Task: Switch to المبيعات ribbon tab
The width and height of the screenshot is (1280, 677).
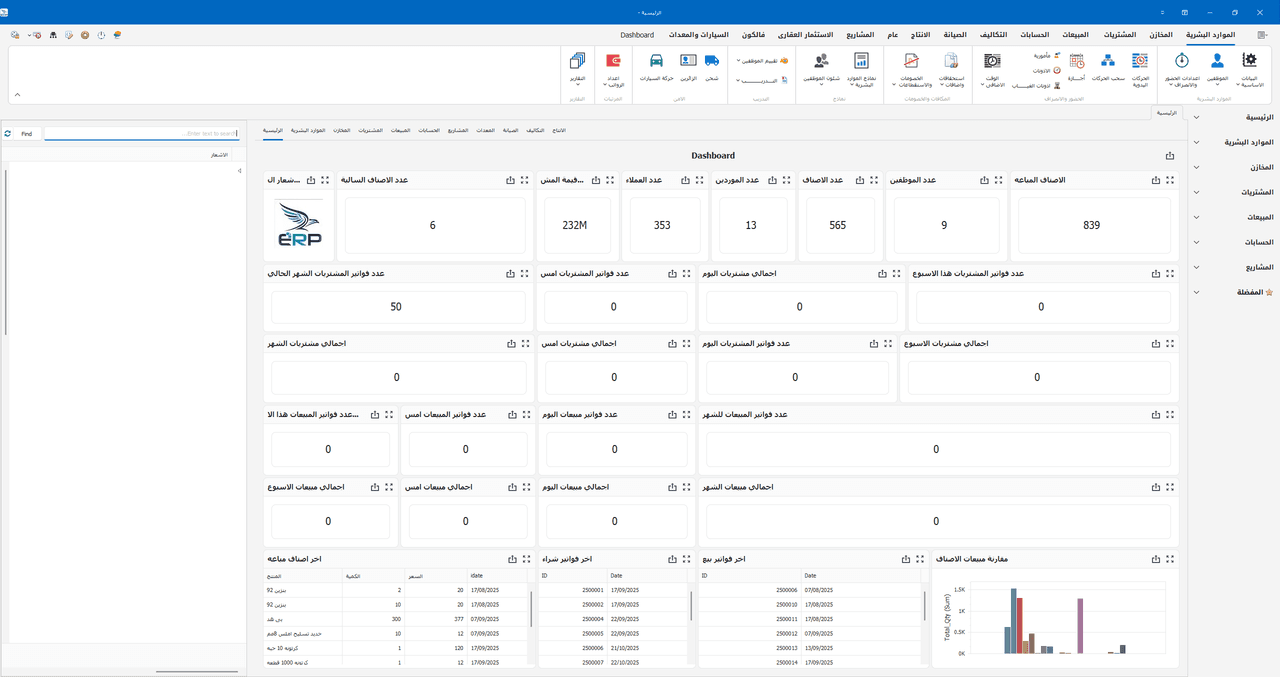Action: click(x=1074, y=35)
